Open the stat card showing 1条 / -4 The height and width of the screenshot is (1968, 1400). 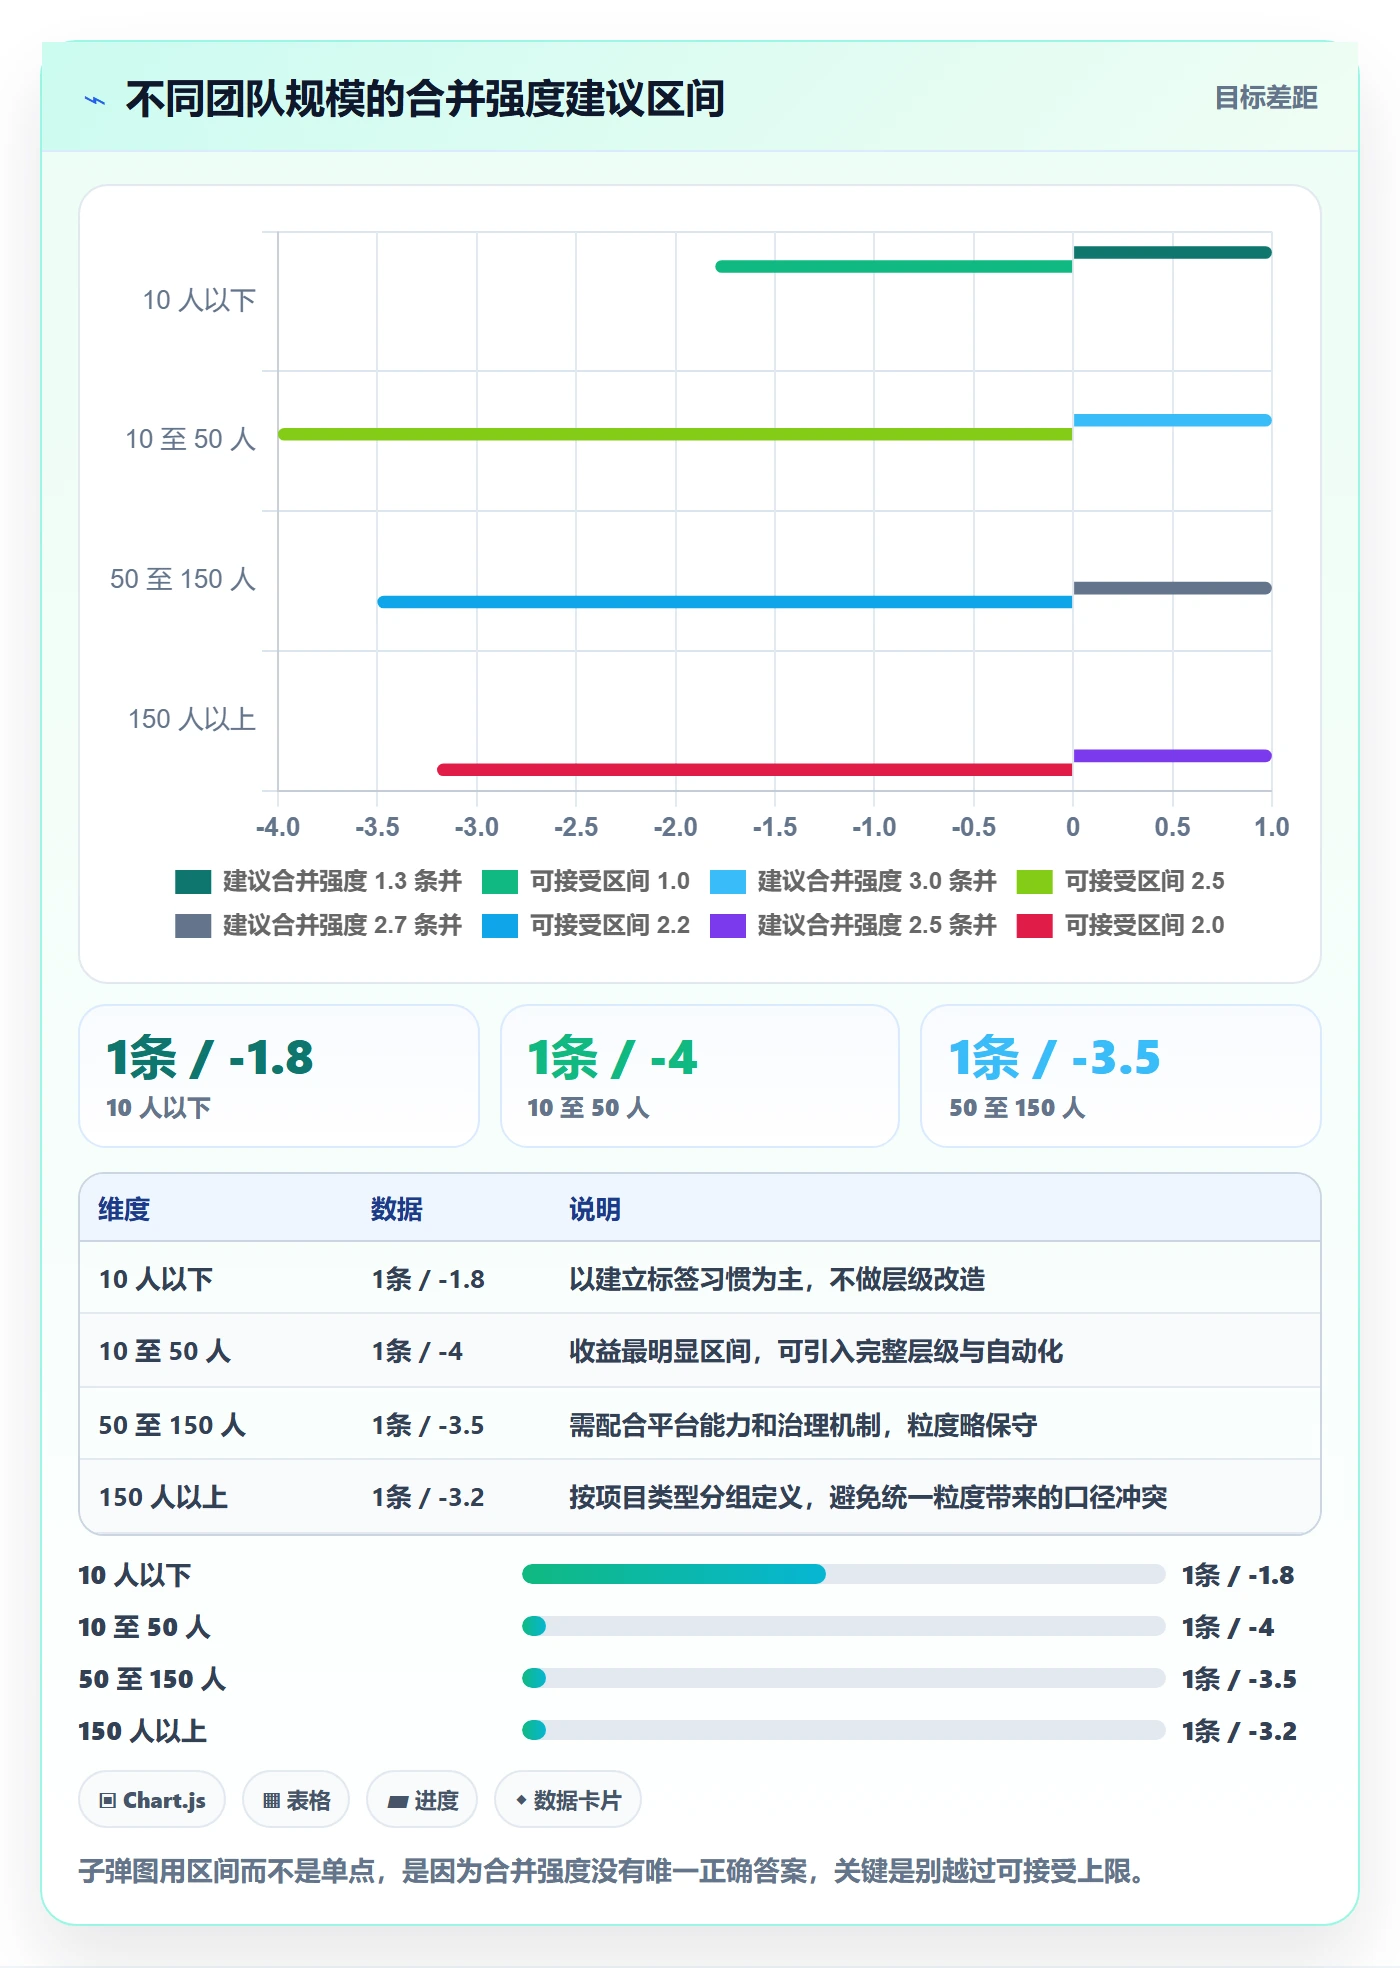(700, 1076)
